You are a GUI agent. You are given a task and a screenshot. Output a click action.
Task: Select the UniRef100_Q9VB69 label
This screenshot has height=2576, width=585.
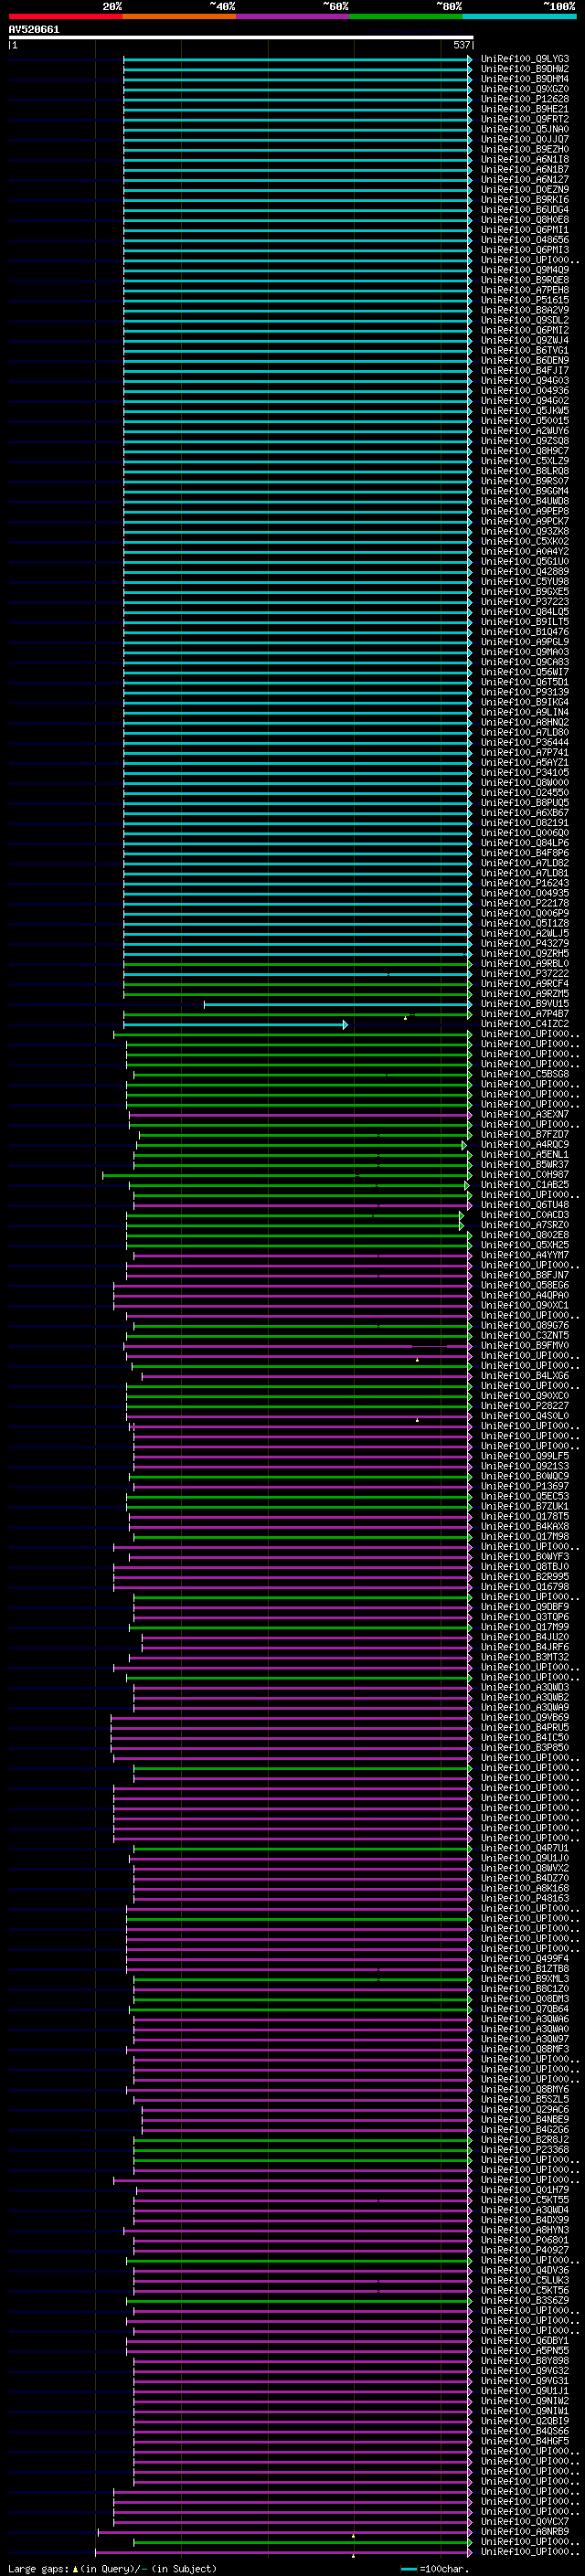pos(525,1717)
